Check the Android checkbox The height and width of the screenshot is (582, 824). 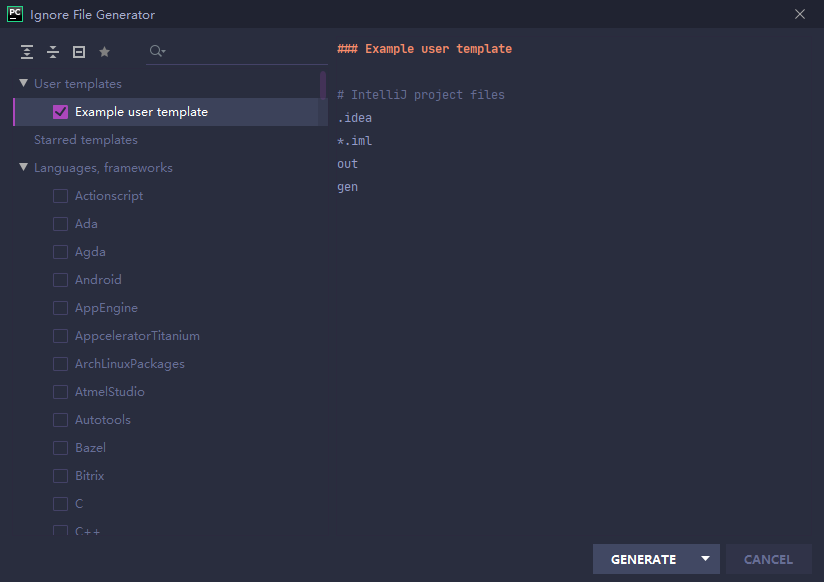(x=60, y=280)
